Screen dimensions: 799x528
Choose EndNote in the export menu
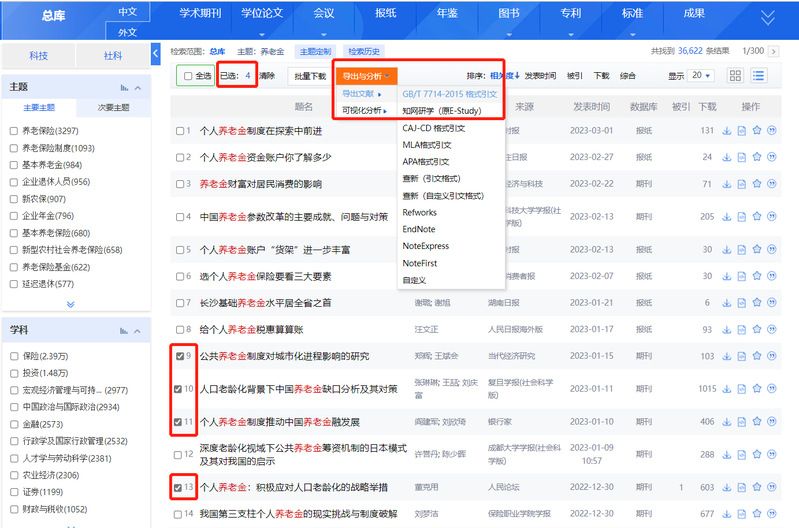click(x=418, y=229)
